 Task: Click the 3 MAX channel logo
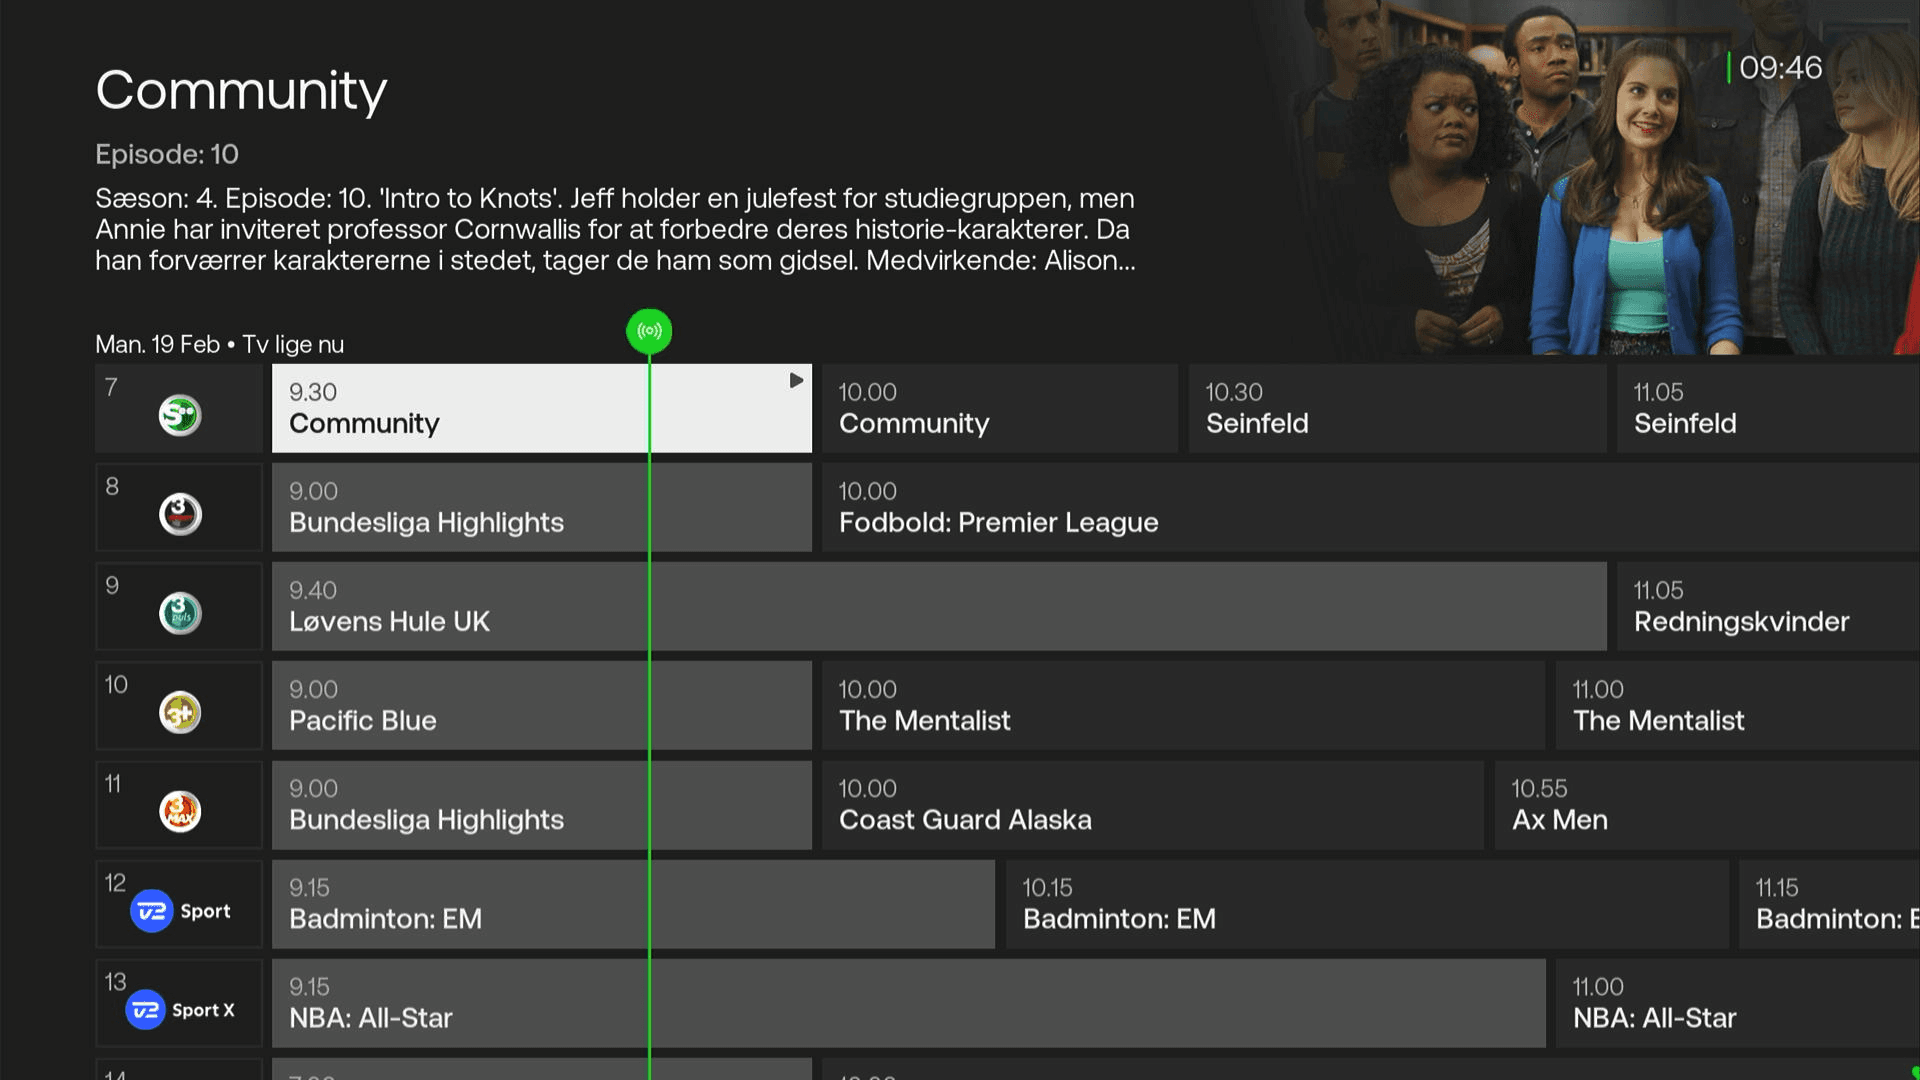coord(178,810)
